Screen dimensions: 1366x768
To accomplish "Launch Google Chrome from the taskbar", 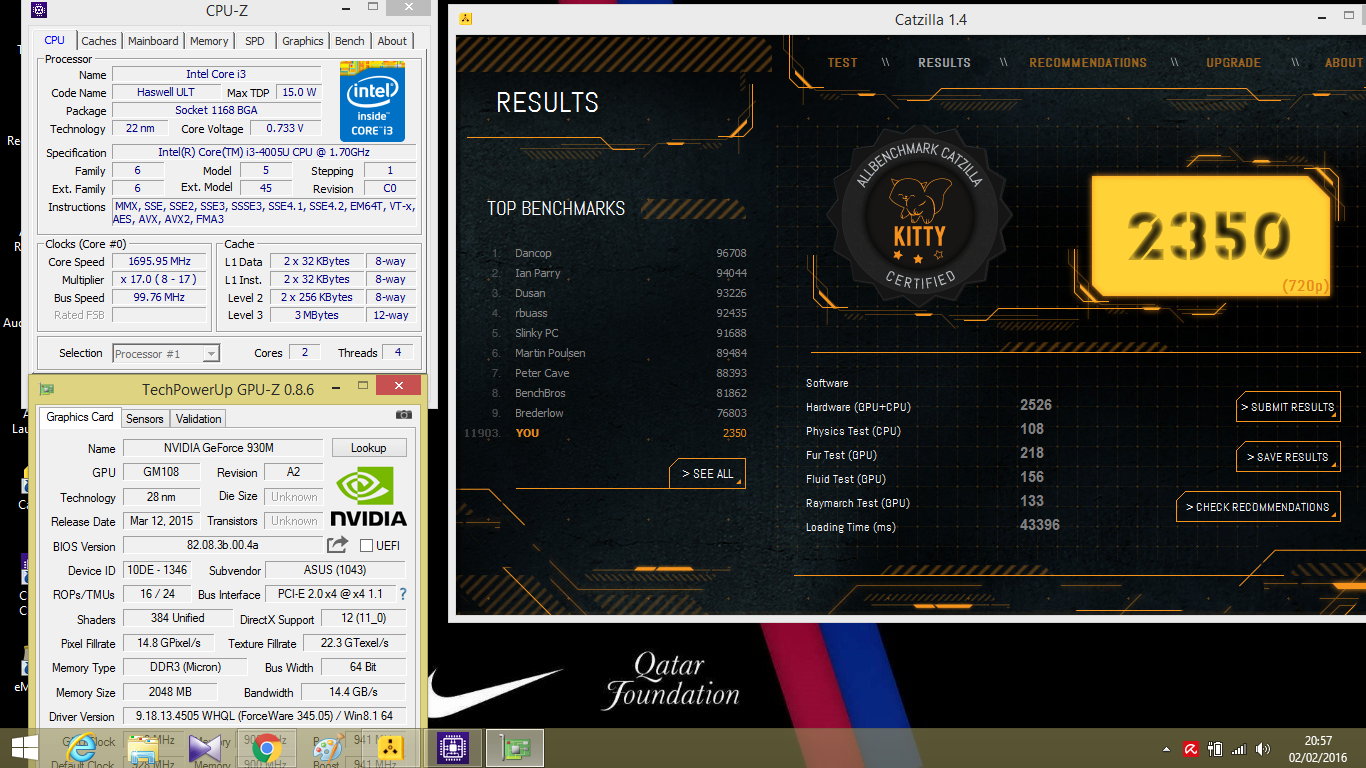I will click(266, 748).
